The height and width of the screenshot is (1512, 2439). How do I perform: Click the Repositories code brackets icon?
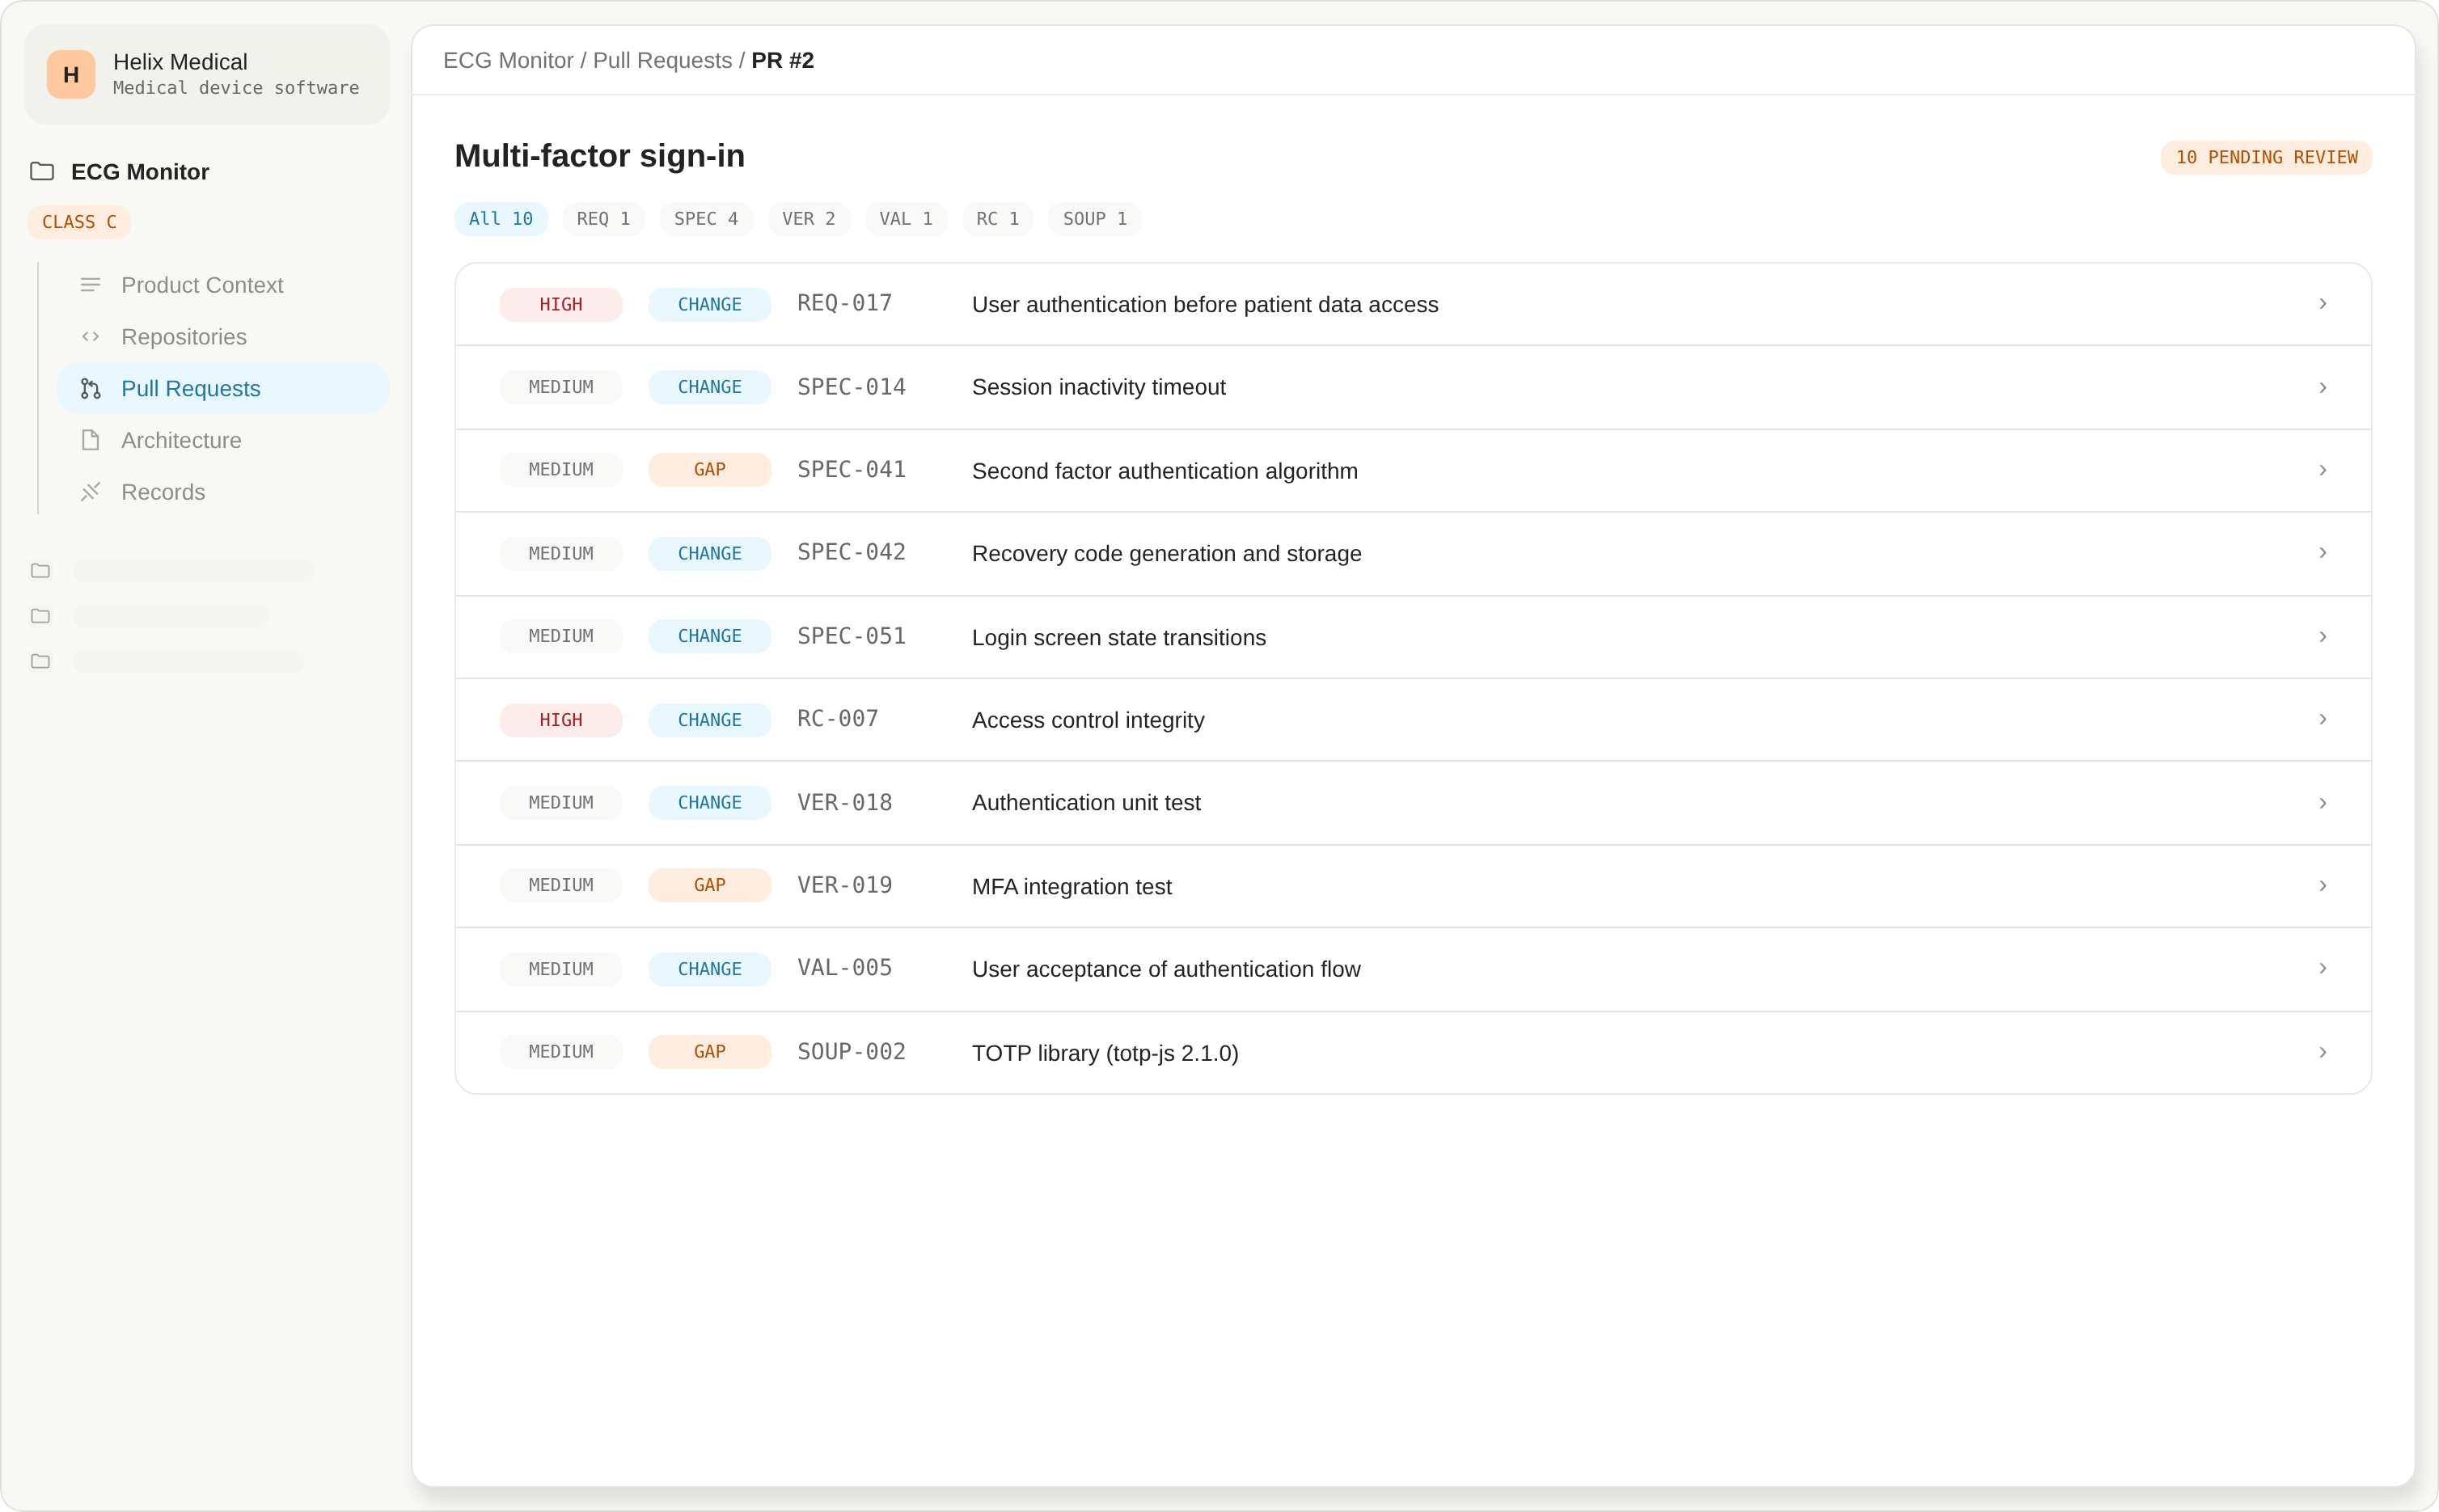pyautogui.click(x=90, y=337)
